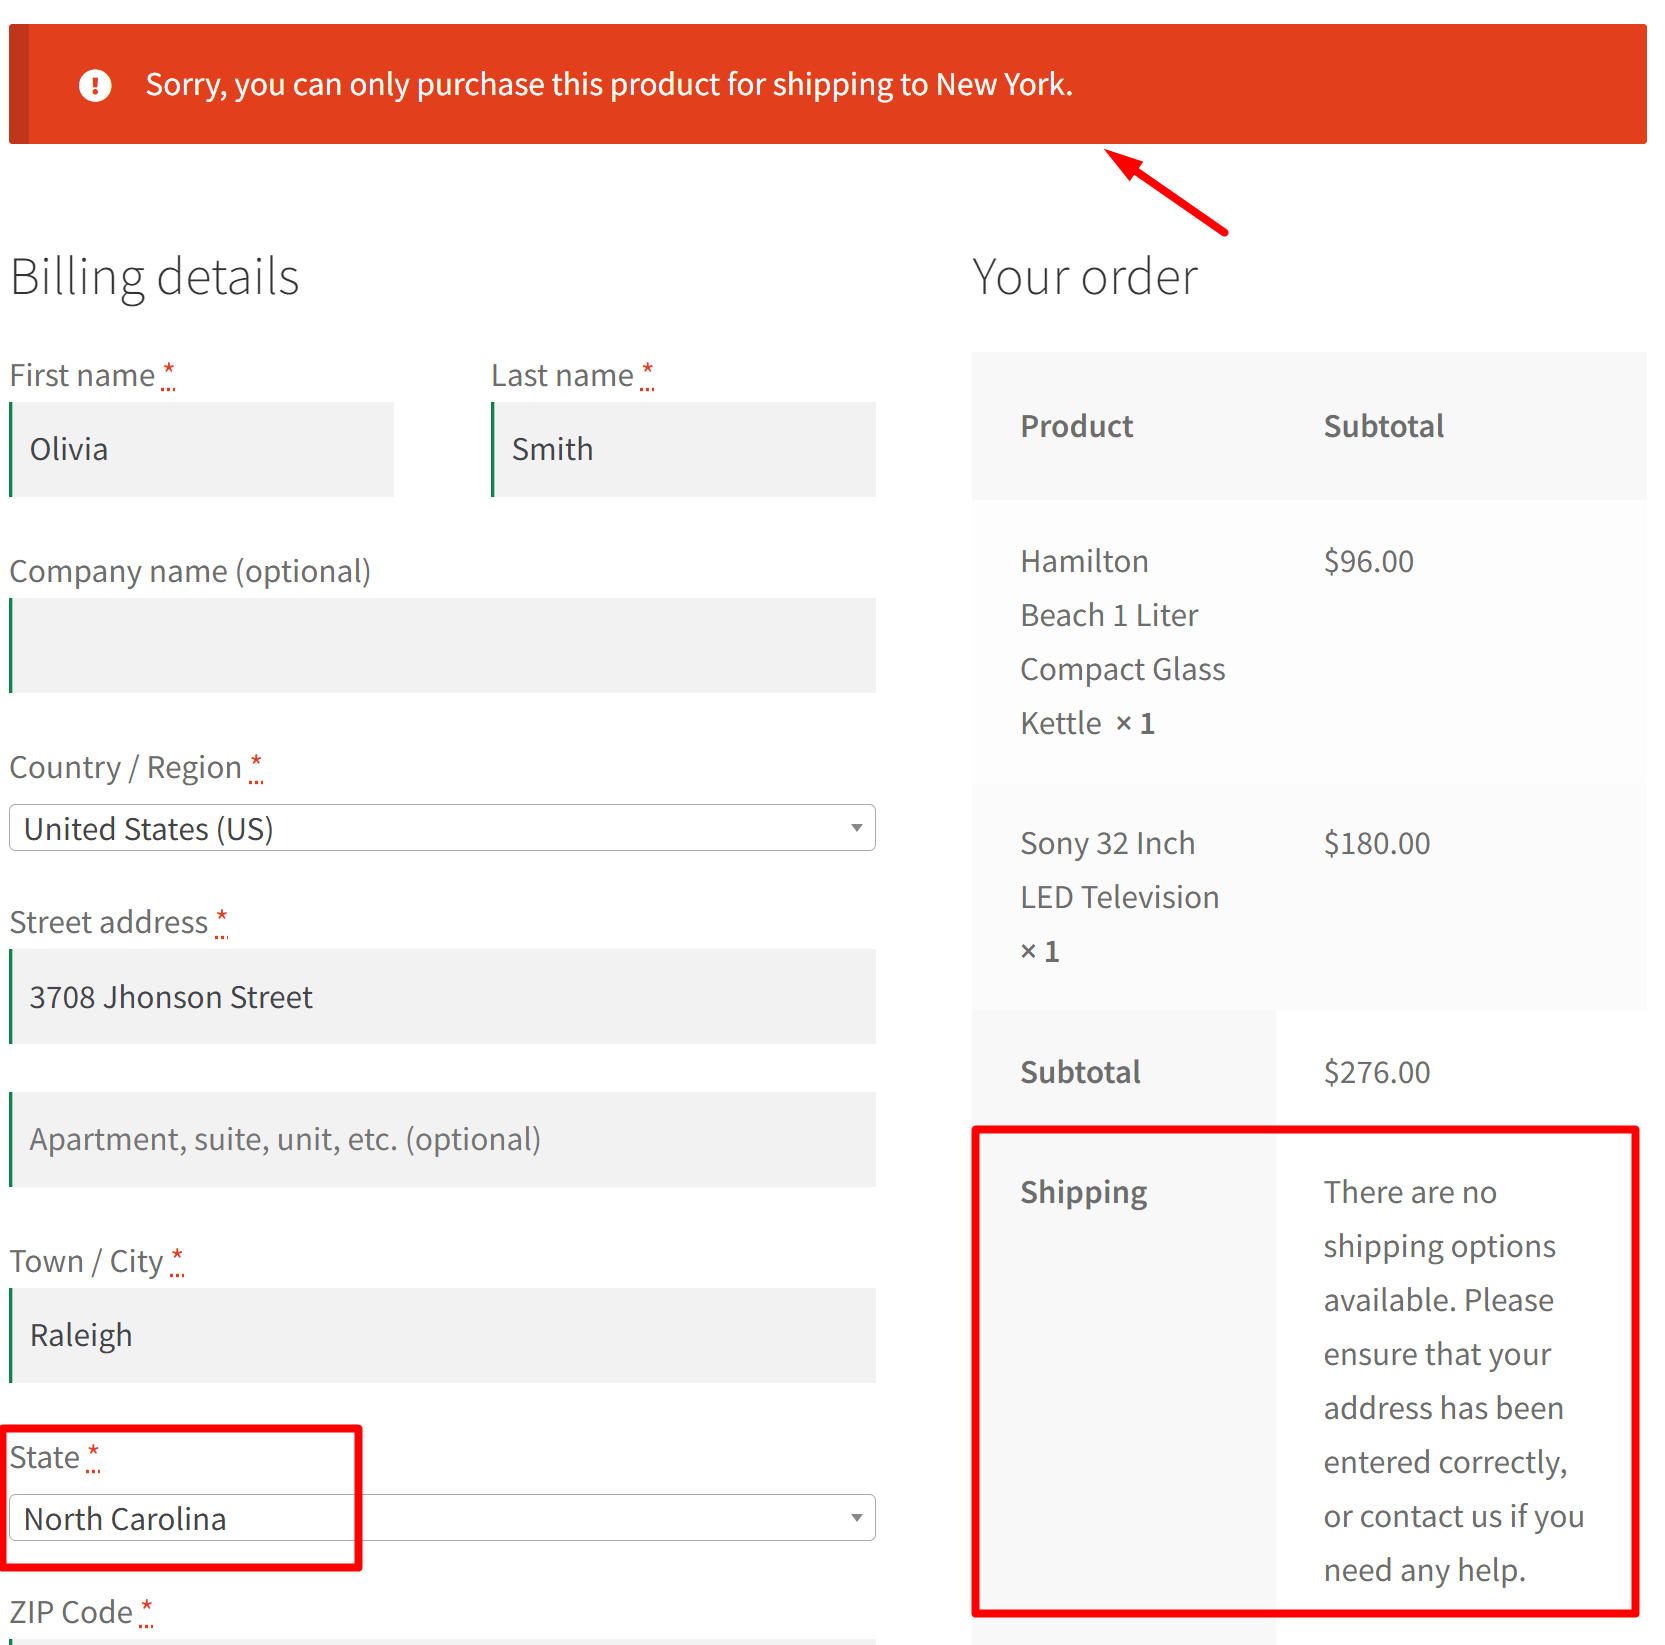Click the empty Company name field
Viewport: 1665px width, 1645px height.
[x=440, y=645]
